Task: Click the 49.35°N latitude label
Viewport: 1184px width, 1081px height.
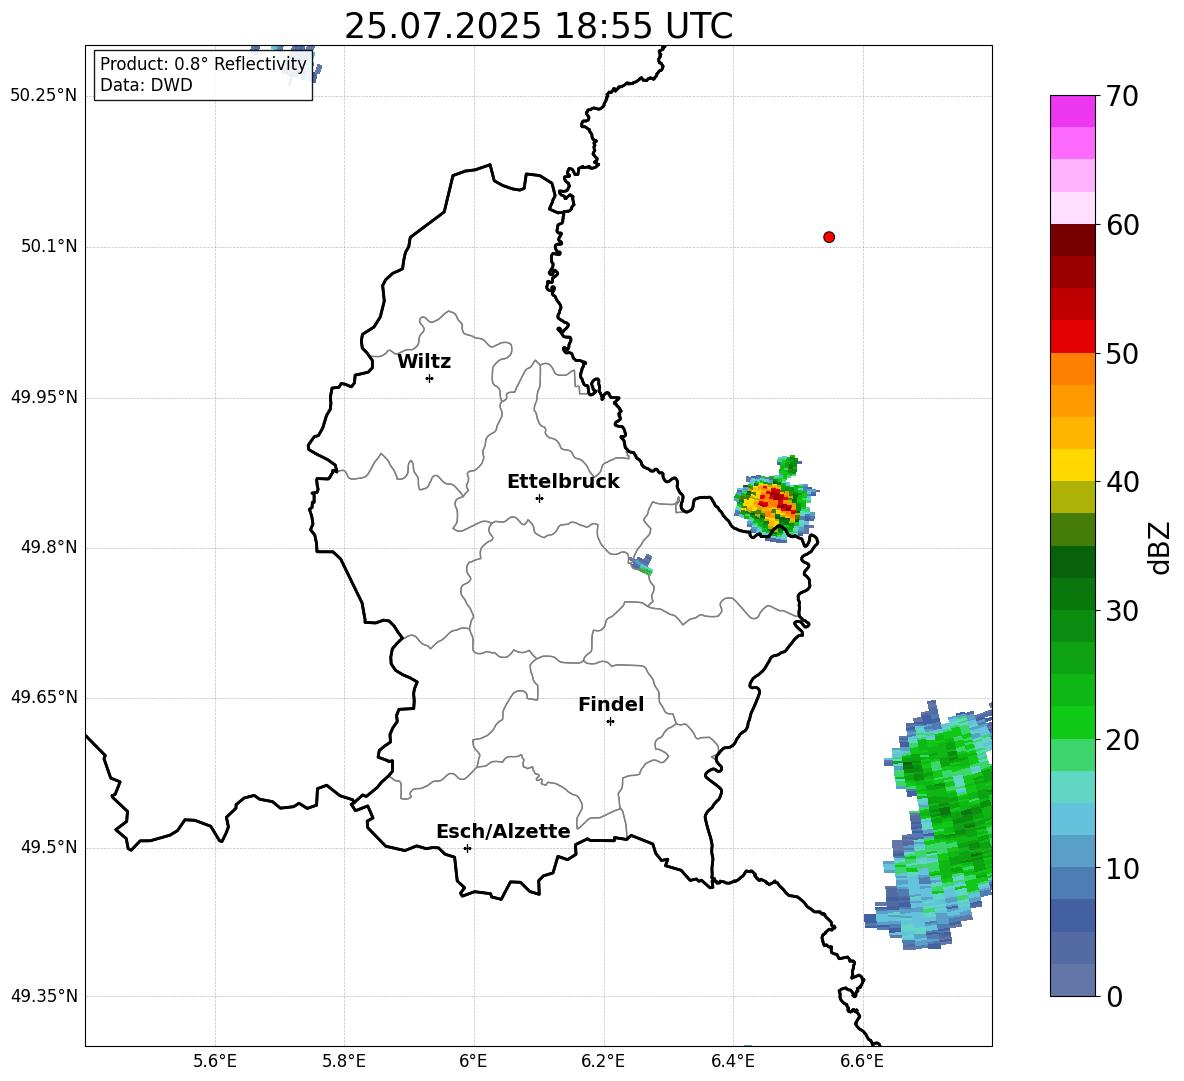Action: pyautogui.click(x=44, y=996)
